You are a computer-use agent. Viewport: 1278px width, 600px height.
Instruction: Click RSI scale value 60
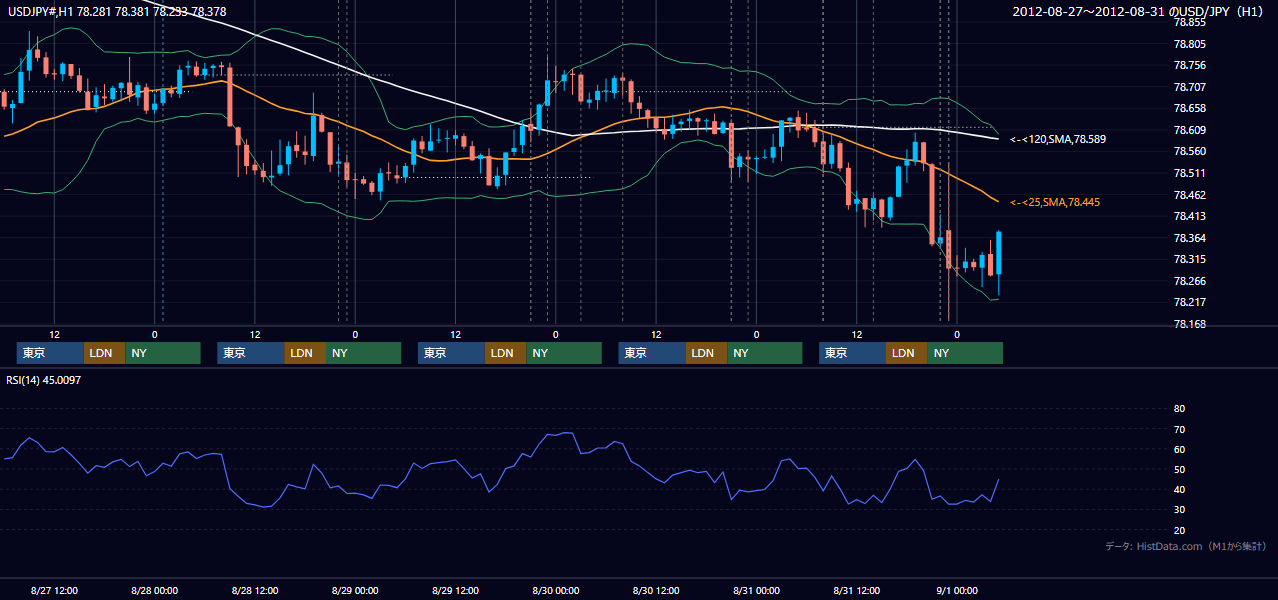(1179, 449)
